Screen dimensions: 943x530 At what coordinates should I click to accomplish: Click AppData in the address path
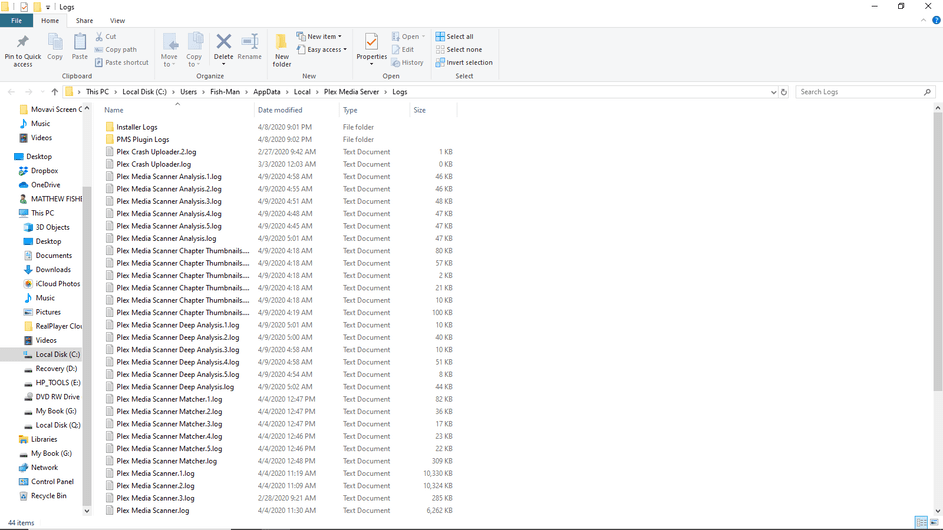click(266, 92)
